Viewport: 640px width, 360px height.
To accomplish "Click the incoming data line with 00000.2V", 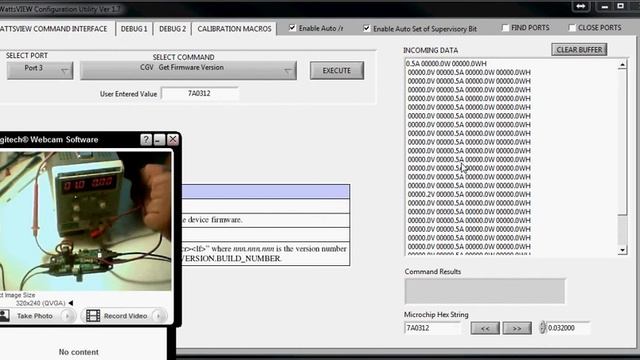I will 469,194.
